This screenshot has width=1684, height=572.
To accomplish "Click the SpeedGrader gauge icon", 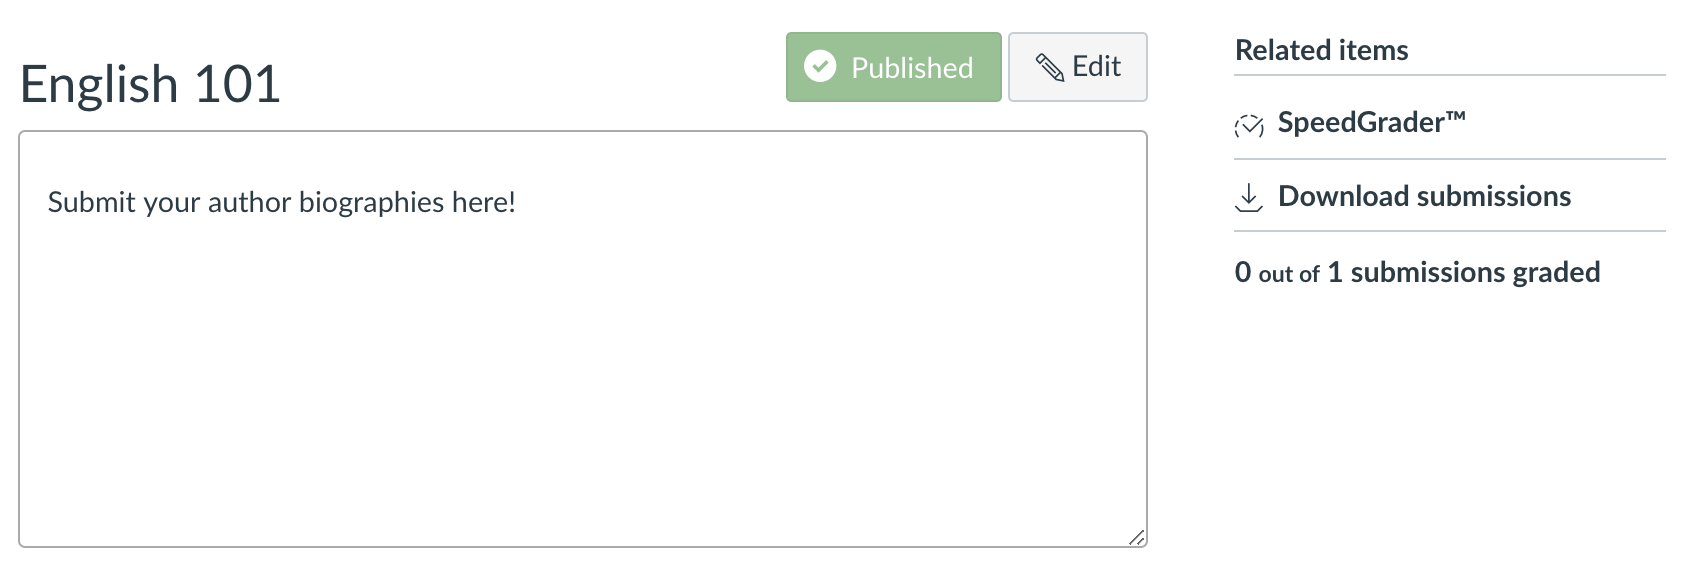I will pos(1249,125).
